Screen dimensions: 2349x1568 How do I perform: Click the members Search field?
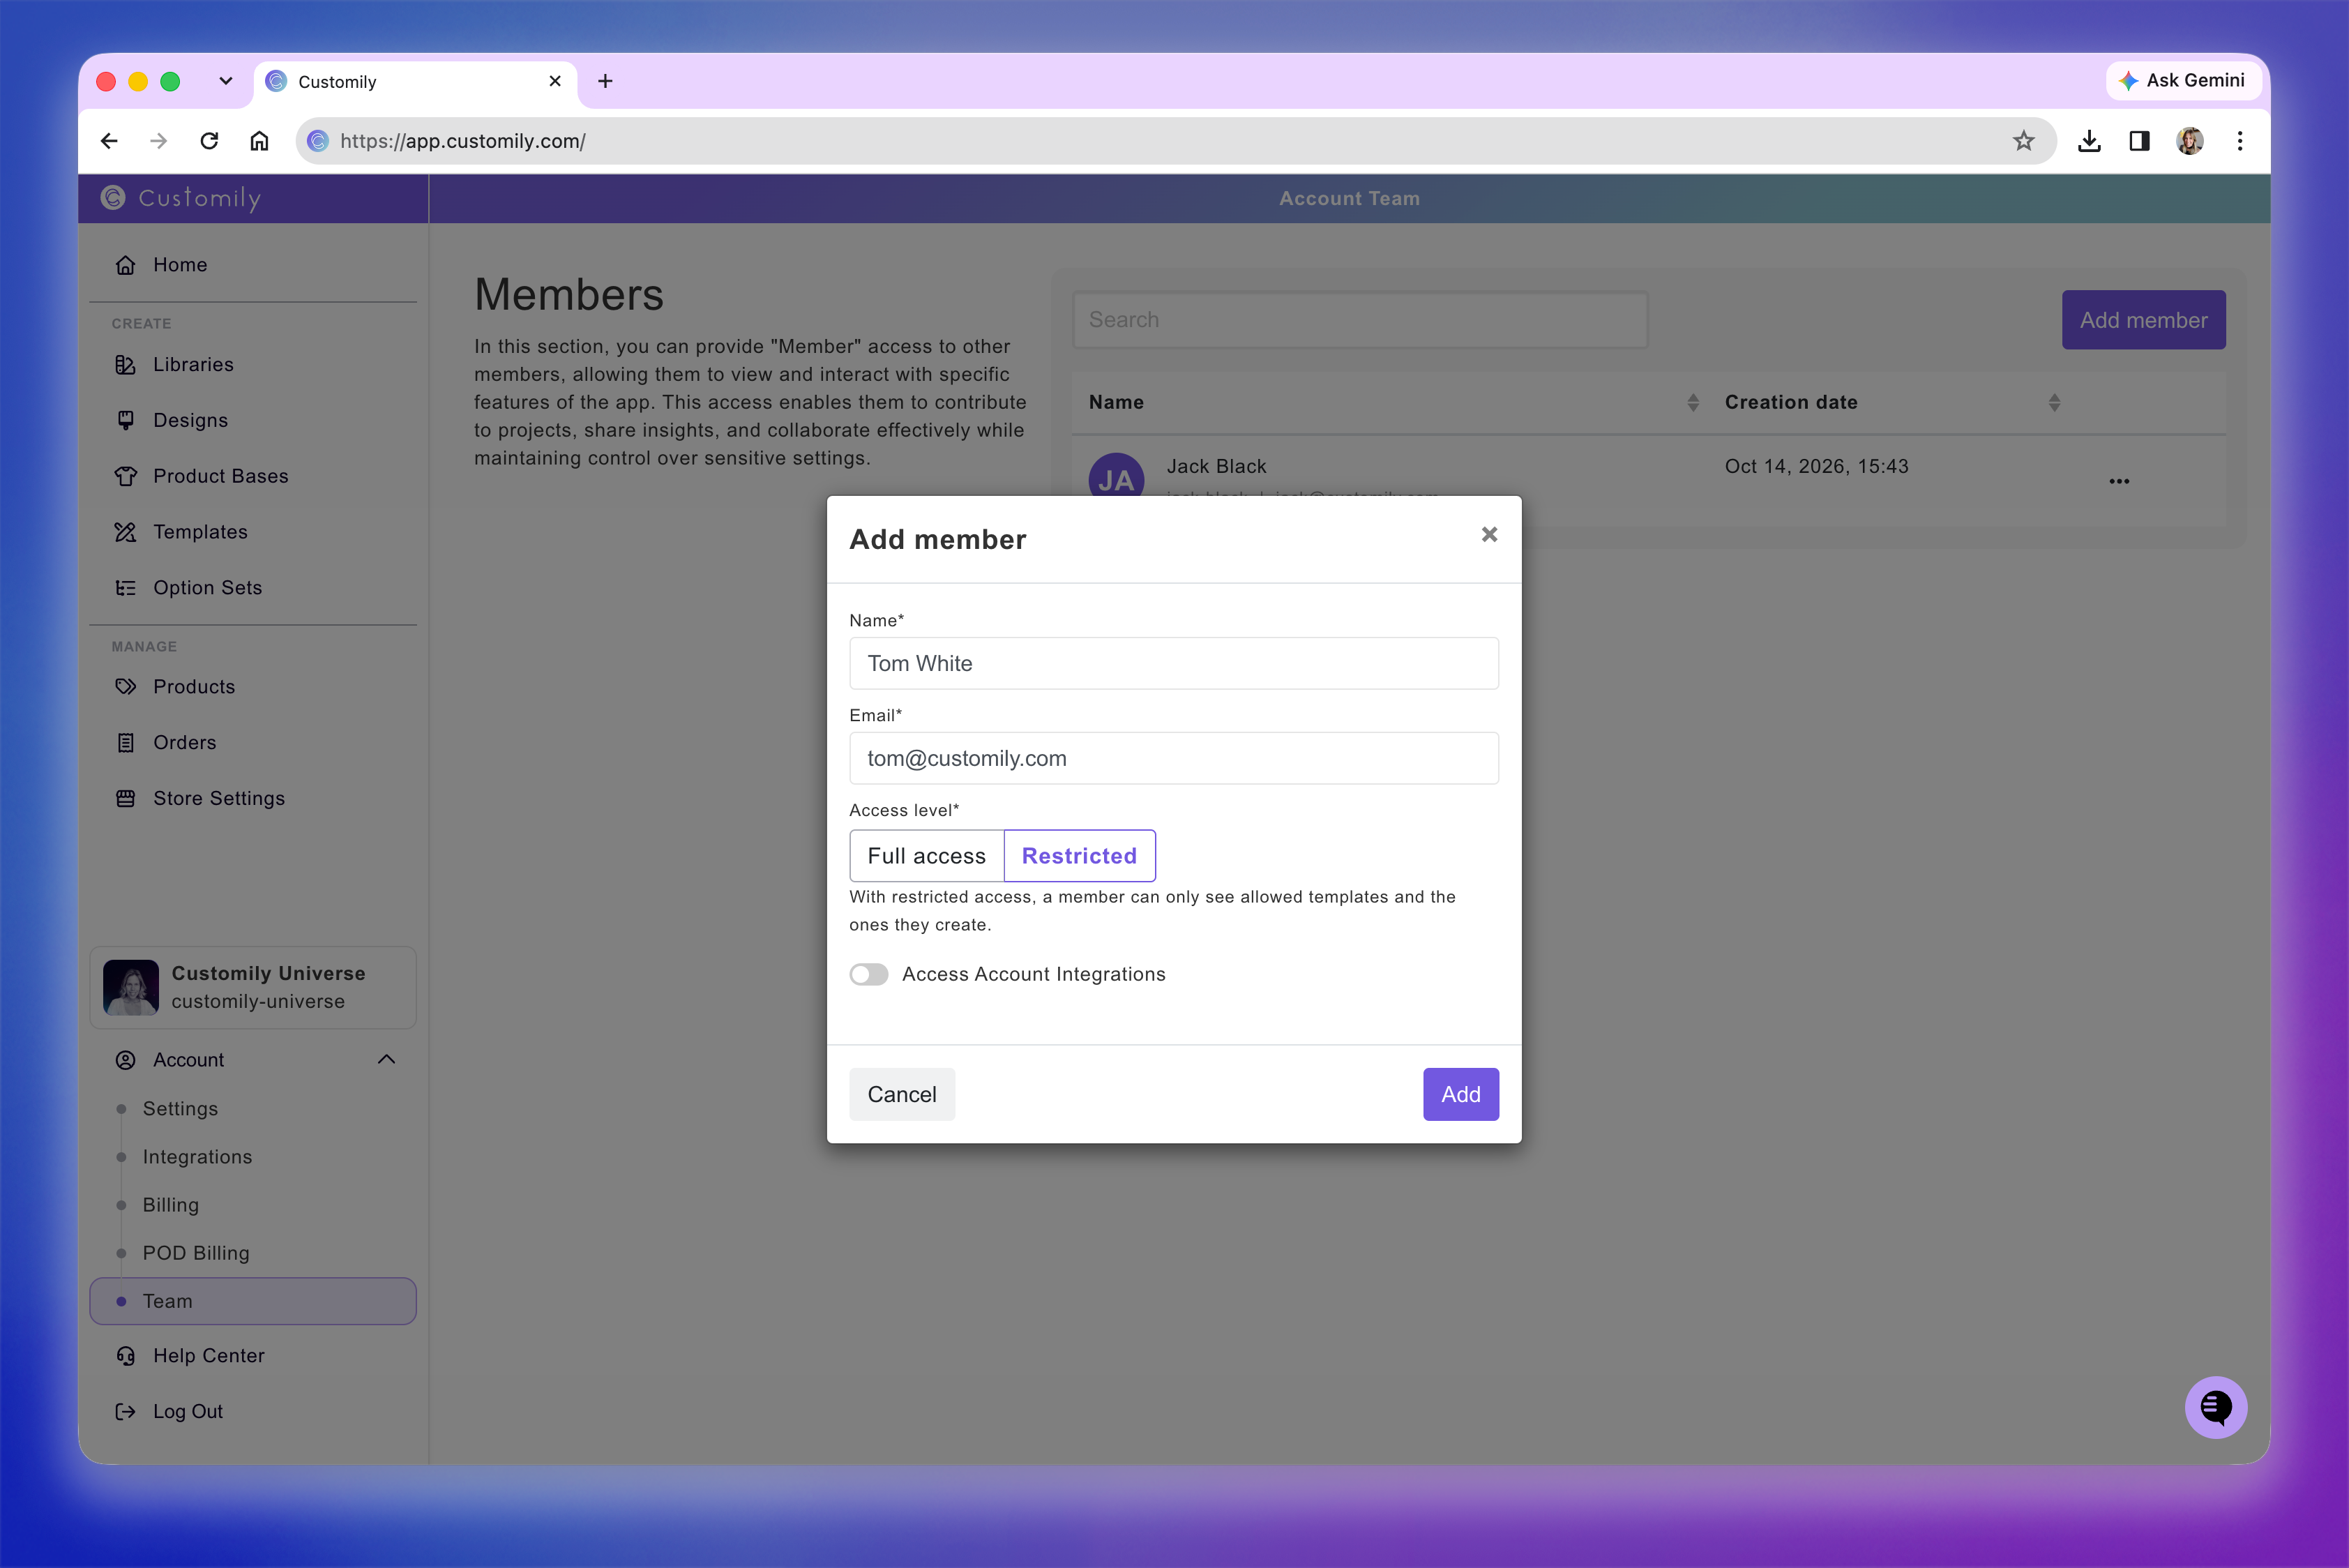click(x=1360, y=320)
